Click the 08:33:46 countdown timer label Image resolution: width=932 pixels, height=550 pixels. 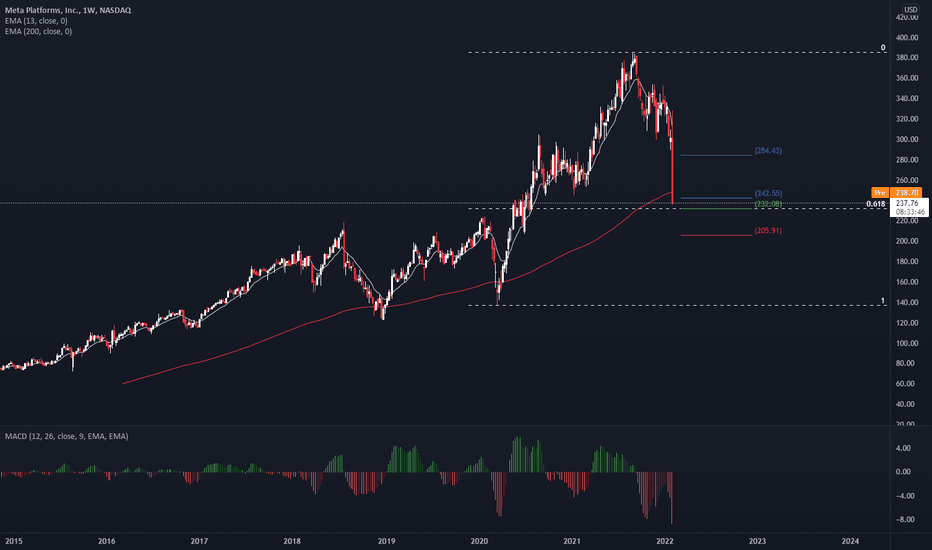click(910, 212)
